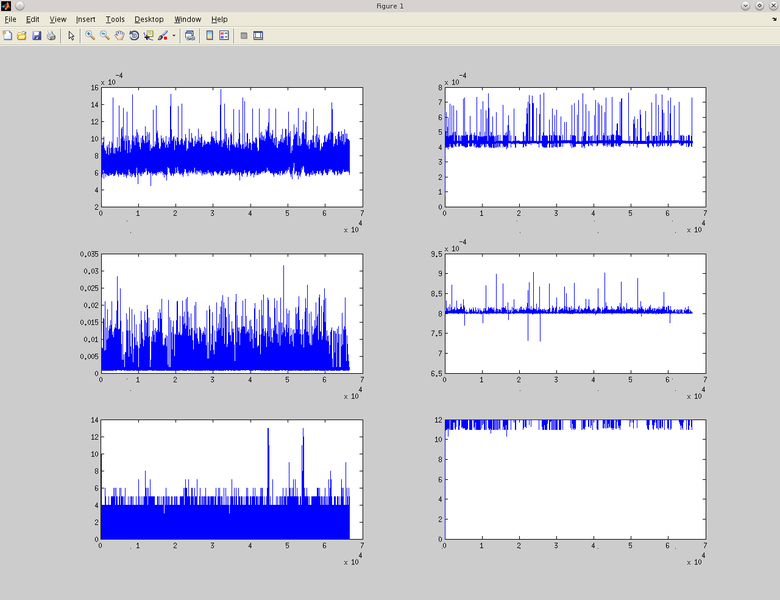Toggle the Pan hand tool
The image size is (780, 600).
click(119, 35)
